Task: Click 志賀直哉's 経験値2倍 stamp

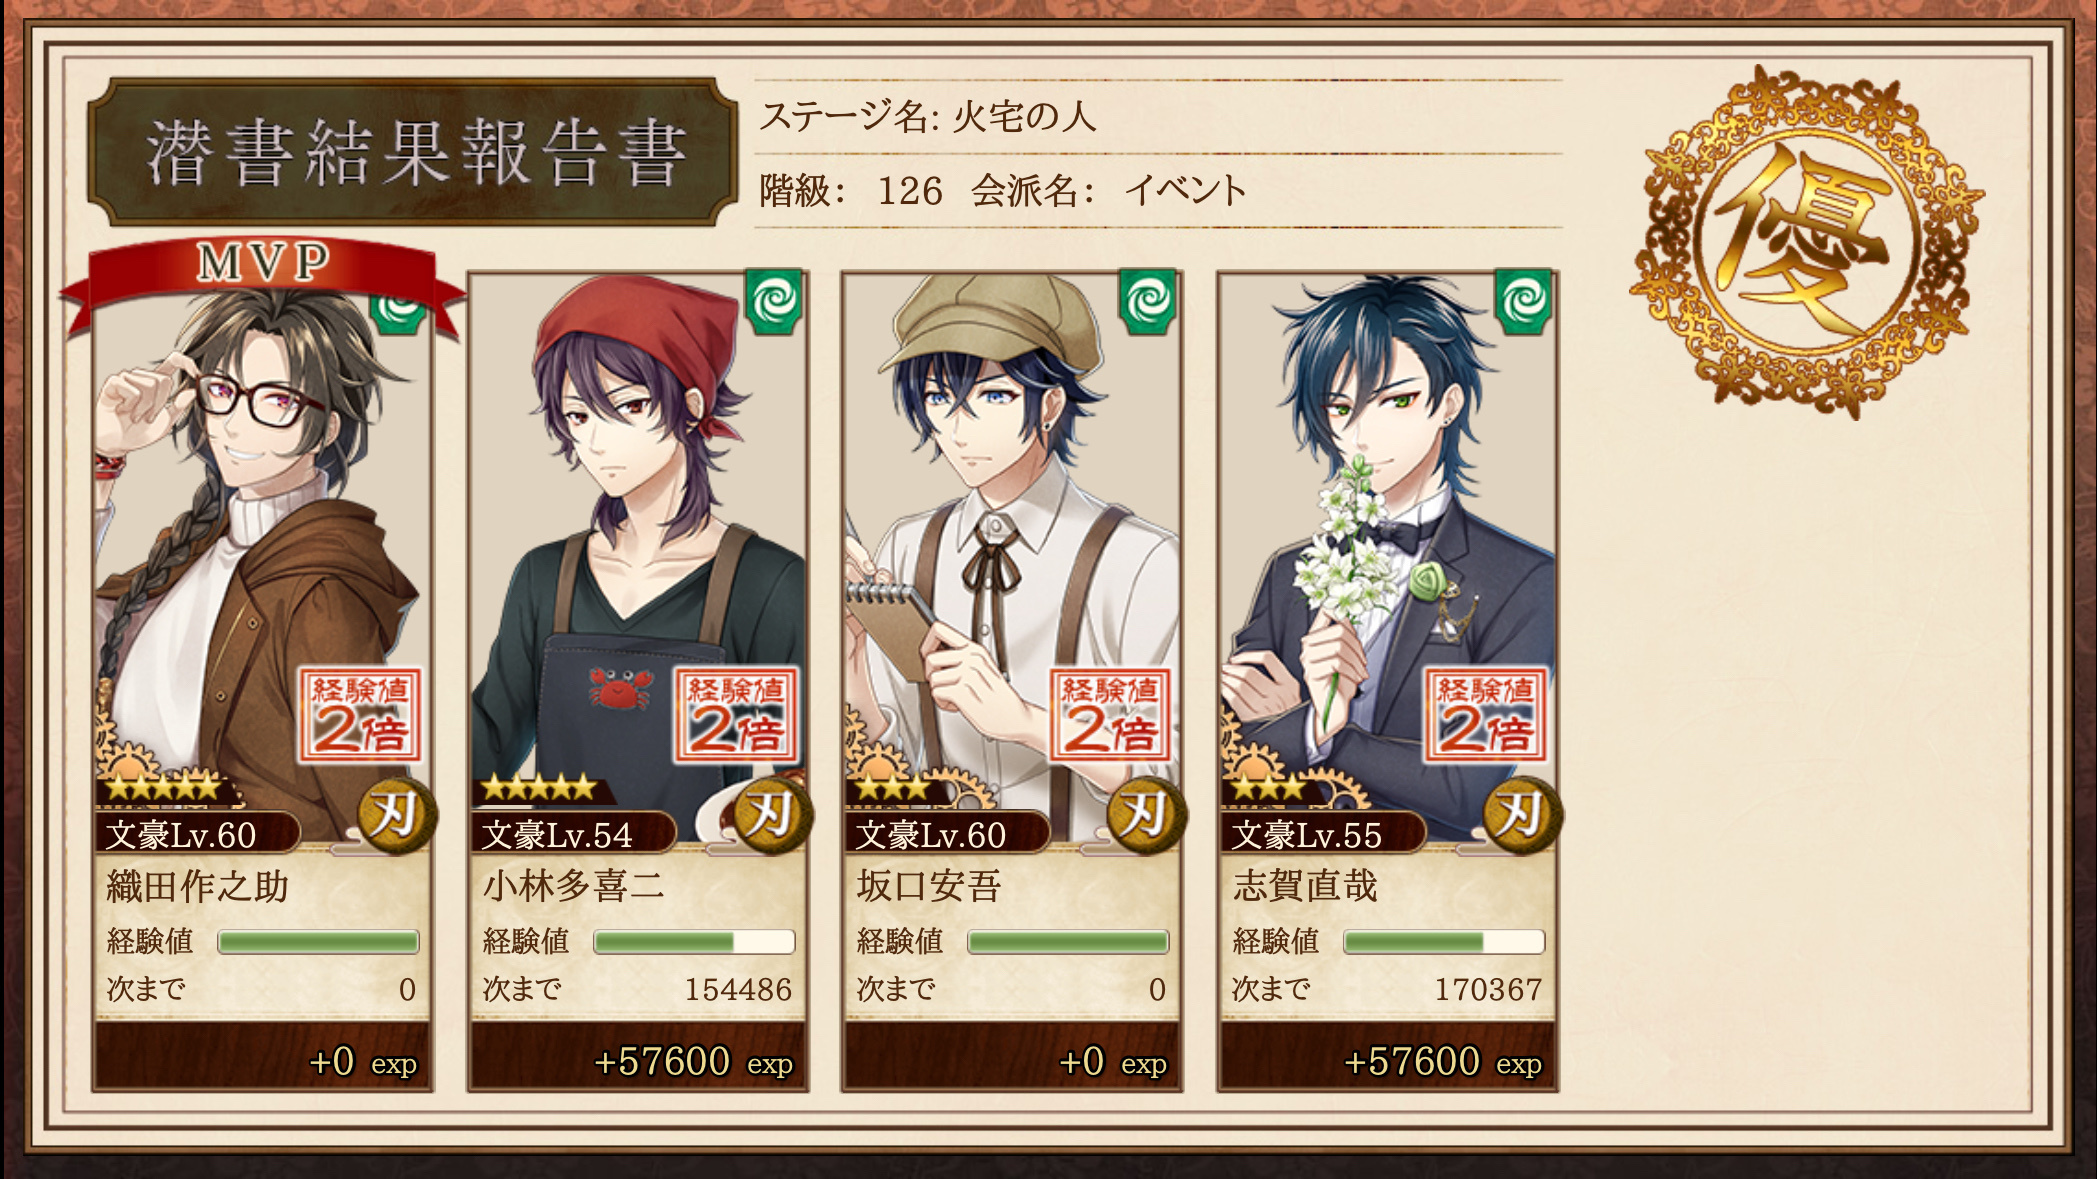Action: coord(1486,716)
